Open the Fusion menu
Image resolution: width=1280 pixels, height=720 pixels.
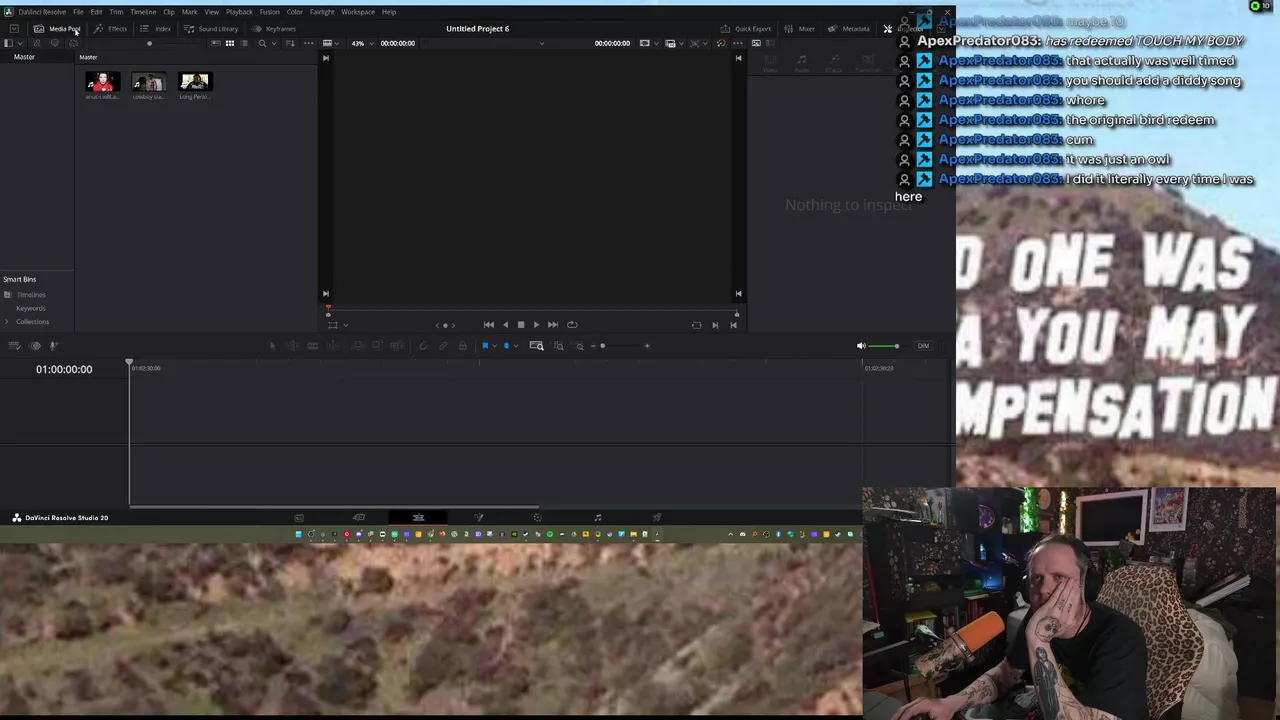coord(270,12)
